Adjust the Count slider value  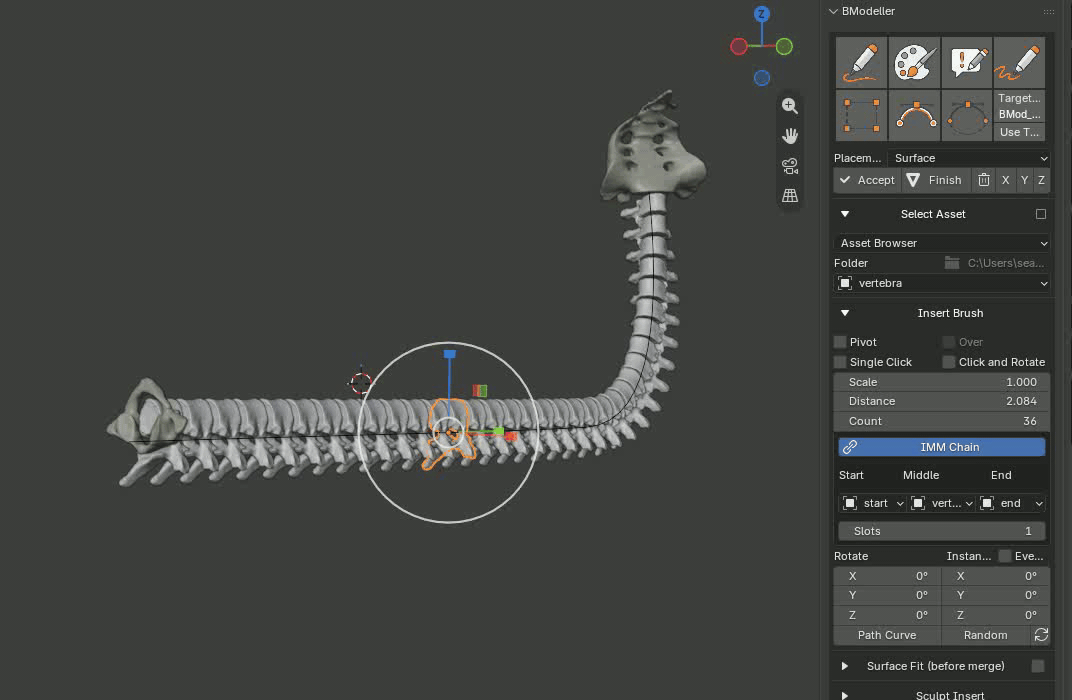[x=942, y=421]
